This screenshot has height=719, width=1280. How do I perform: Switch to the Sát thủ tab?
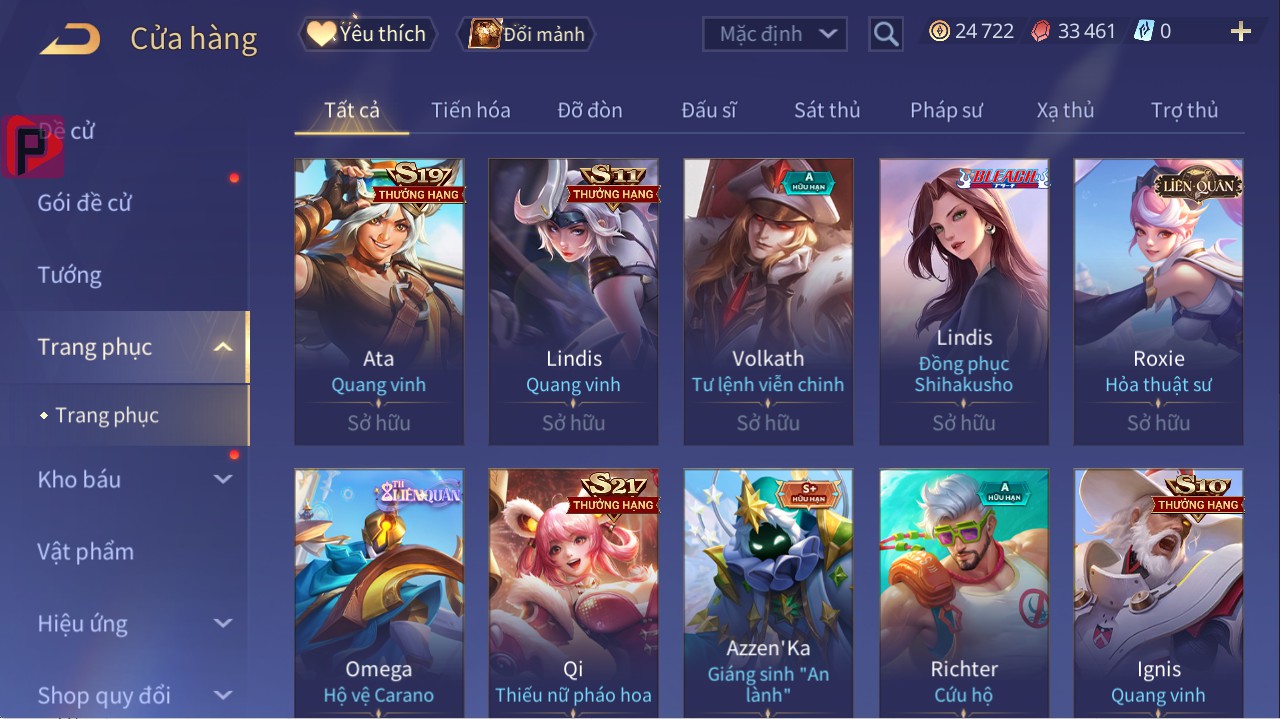point(827,110)
